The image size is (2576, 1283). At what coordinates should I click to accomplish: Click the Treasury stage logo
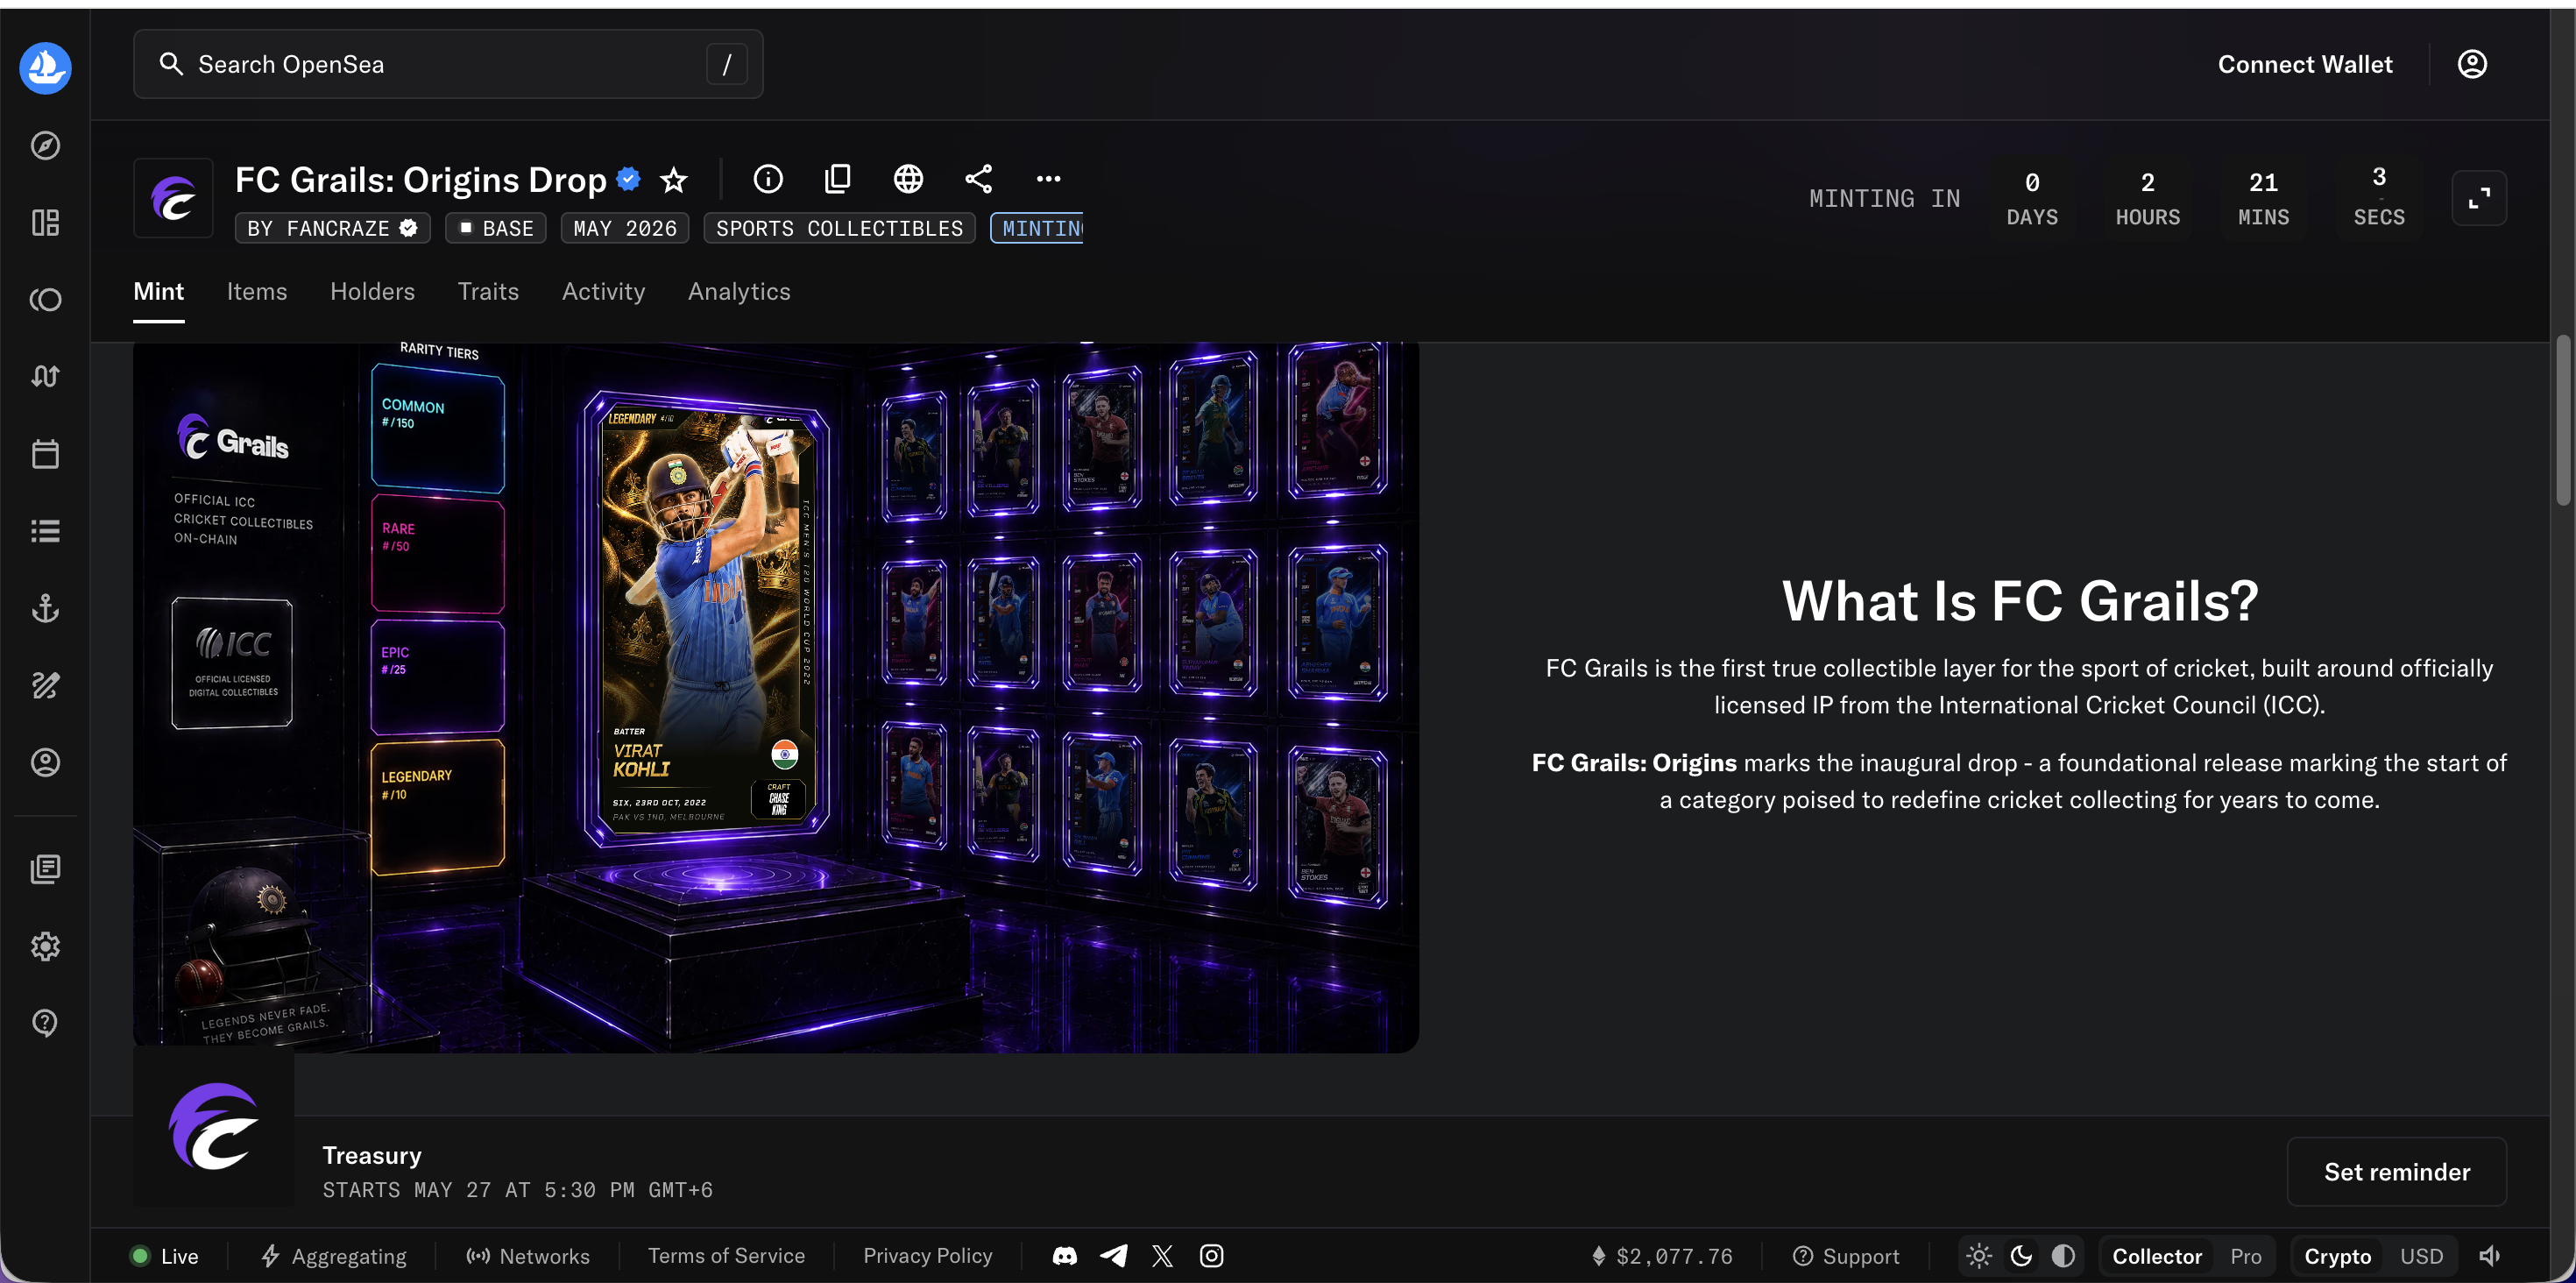pos(214,1126)
